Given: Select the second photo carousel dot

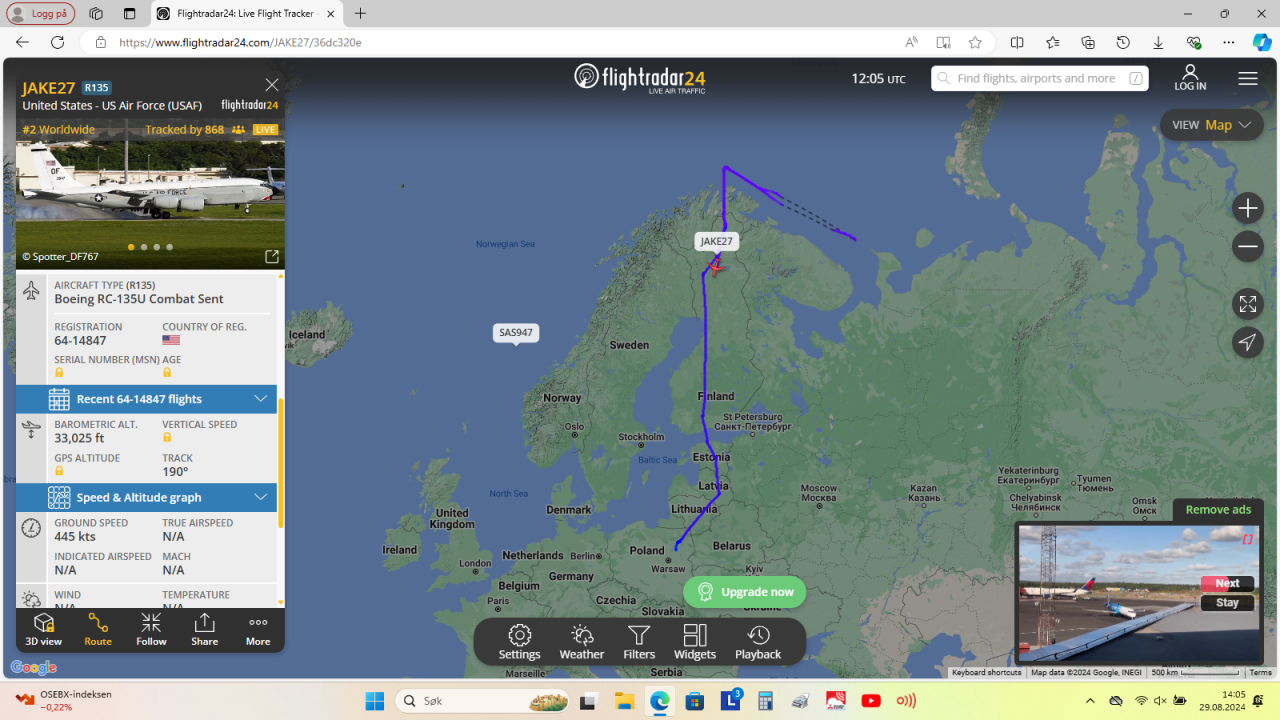Looking at the screenshot, I should pos(144,247).
